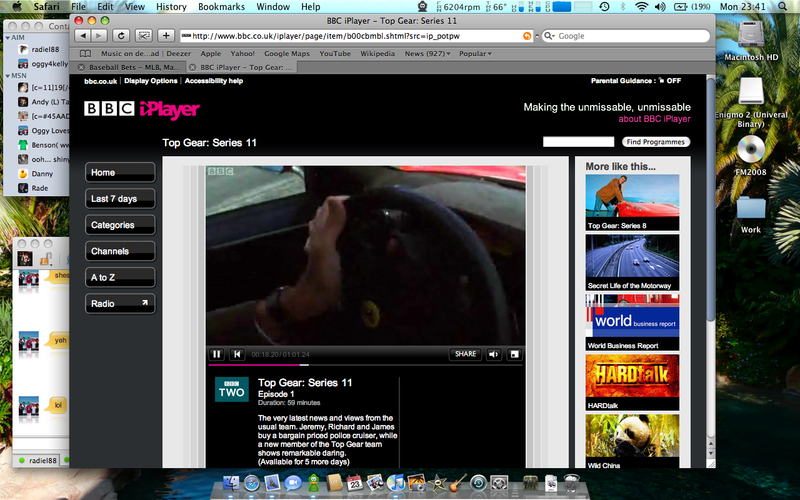Open Trash in the Dock

tap(572, 482)
